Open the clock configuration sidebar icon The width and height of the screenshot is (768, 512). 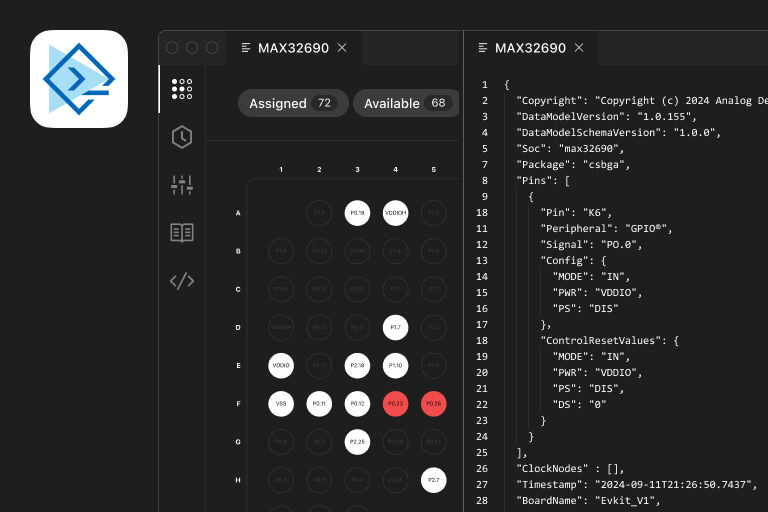[x=182, y=137]
